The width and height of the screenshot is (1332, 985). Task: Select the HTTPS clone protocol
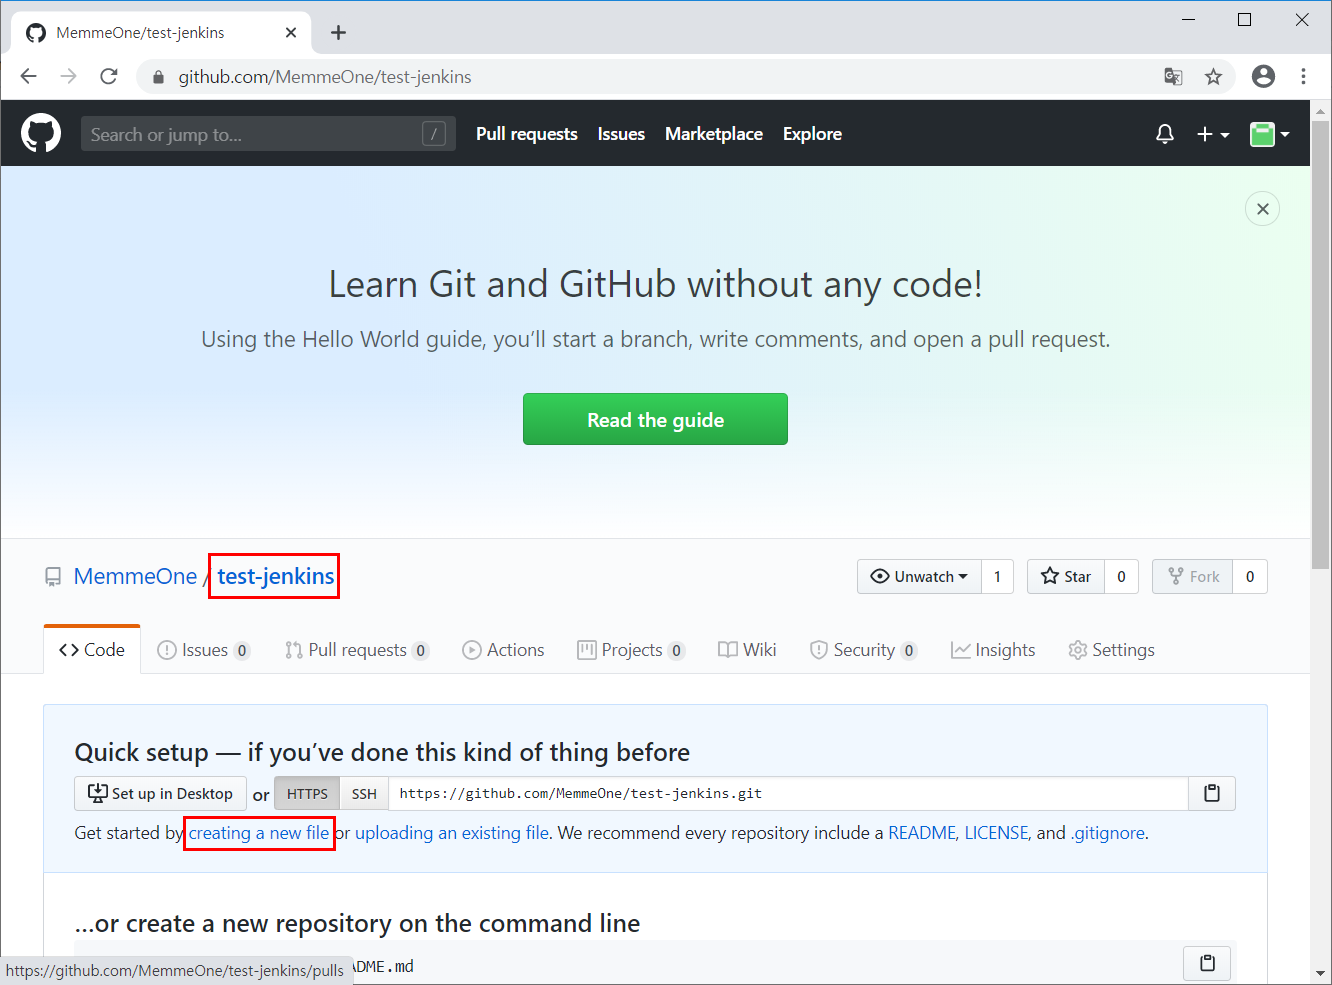307,793
